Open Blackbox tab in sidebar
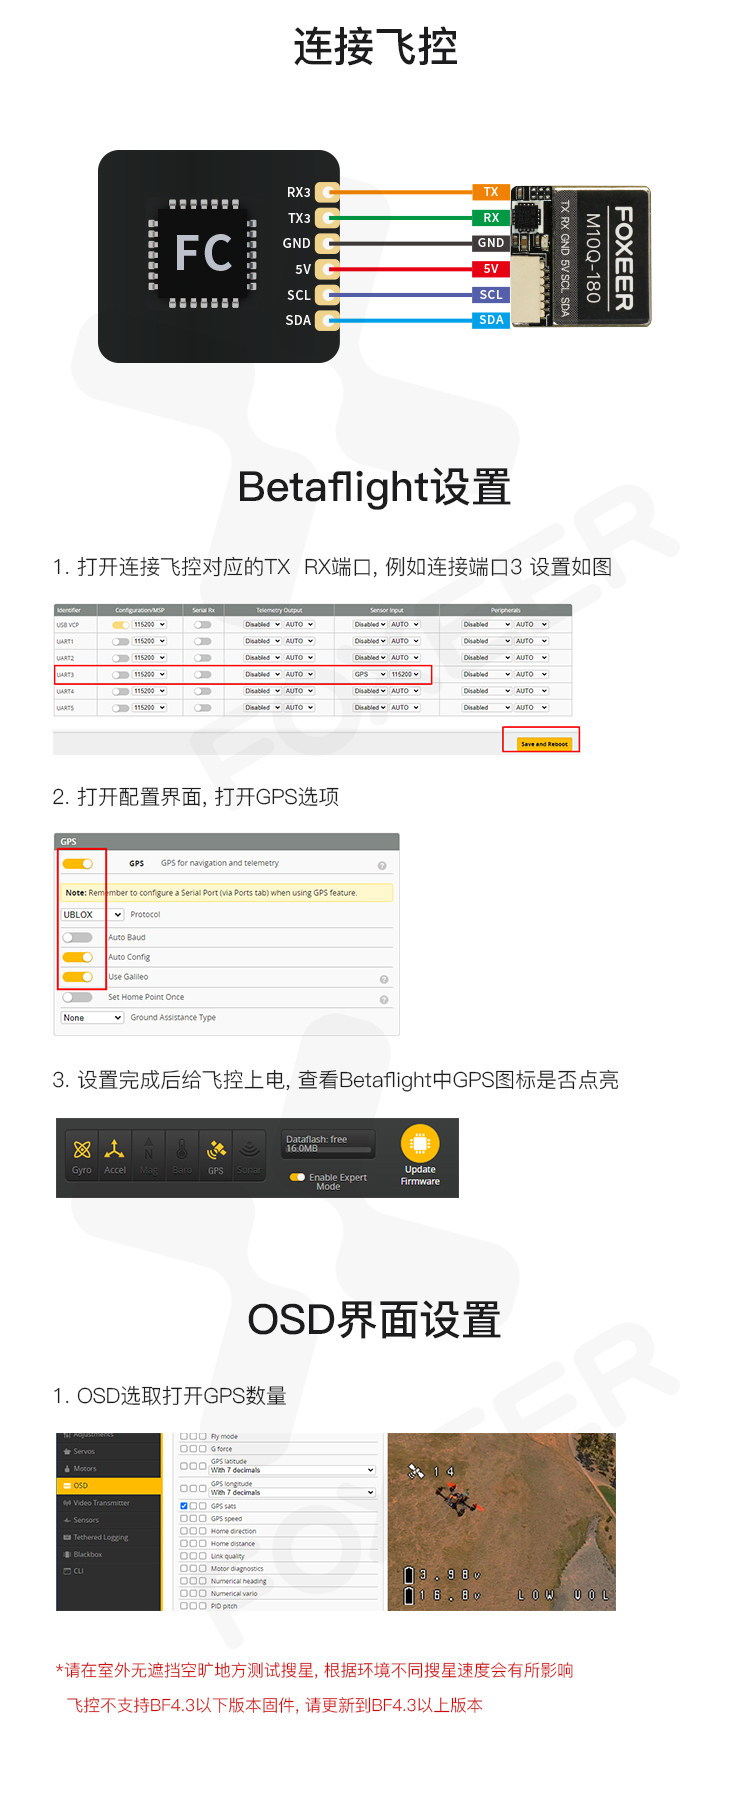Screen dimensions: 750x1806 point(109,1554)
